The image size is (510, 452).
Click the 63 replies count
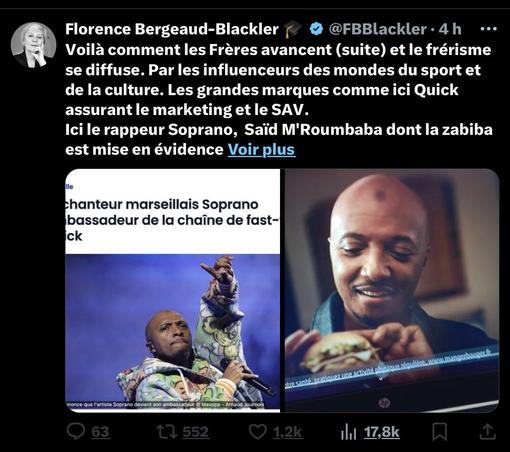tap(100, 432)
